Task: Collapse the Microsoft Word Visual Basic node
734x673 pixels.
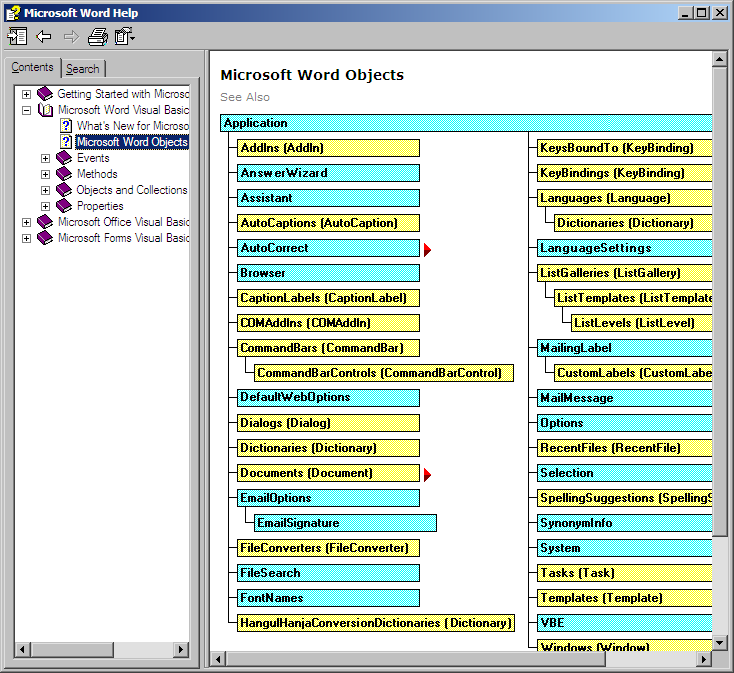Action: 27,110
